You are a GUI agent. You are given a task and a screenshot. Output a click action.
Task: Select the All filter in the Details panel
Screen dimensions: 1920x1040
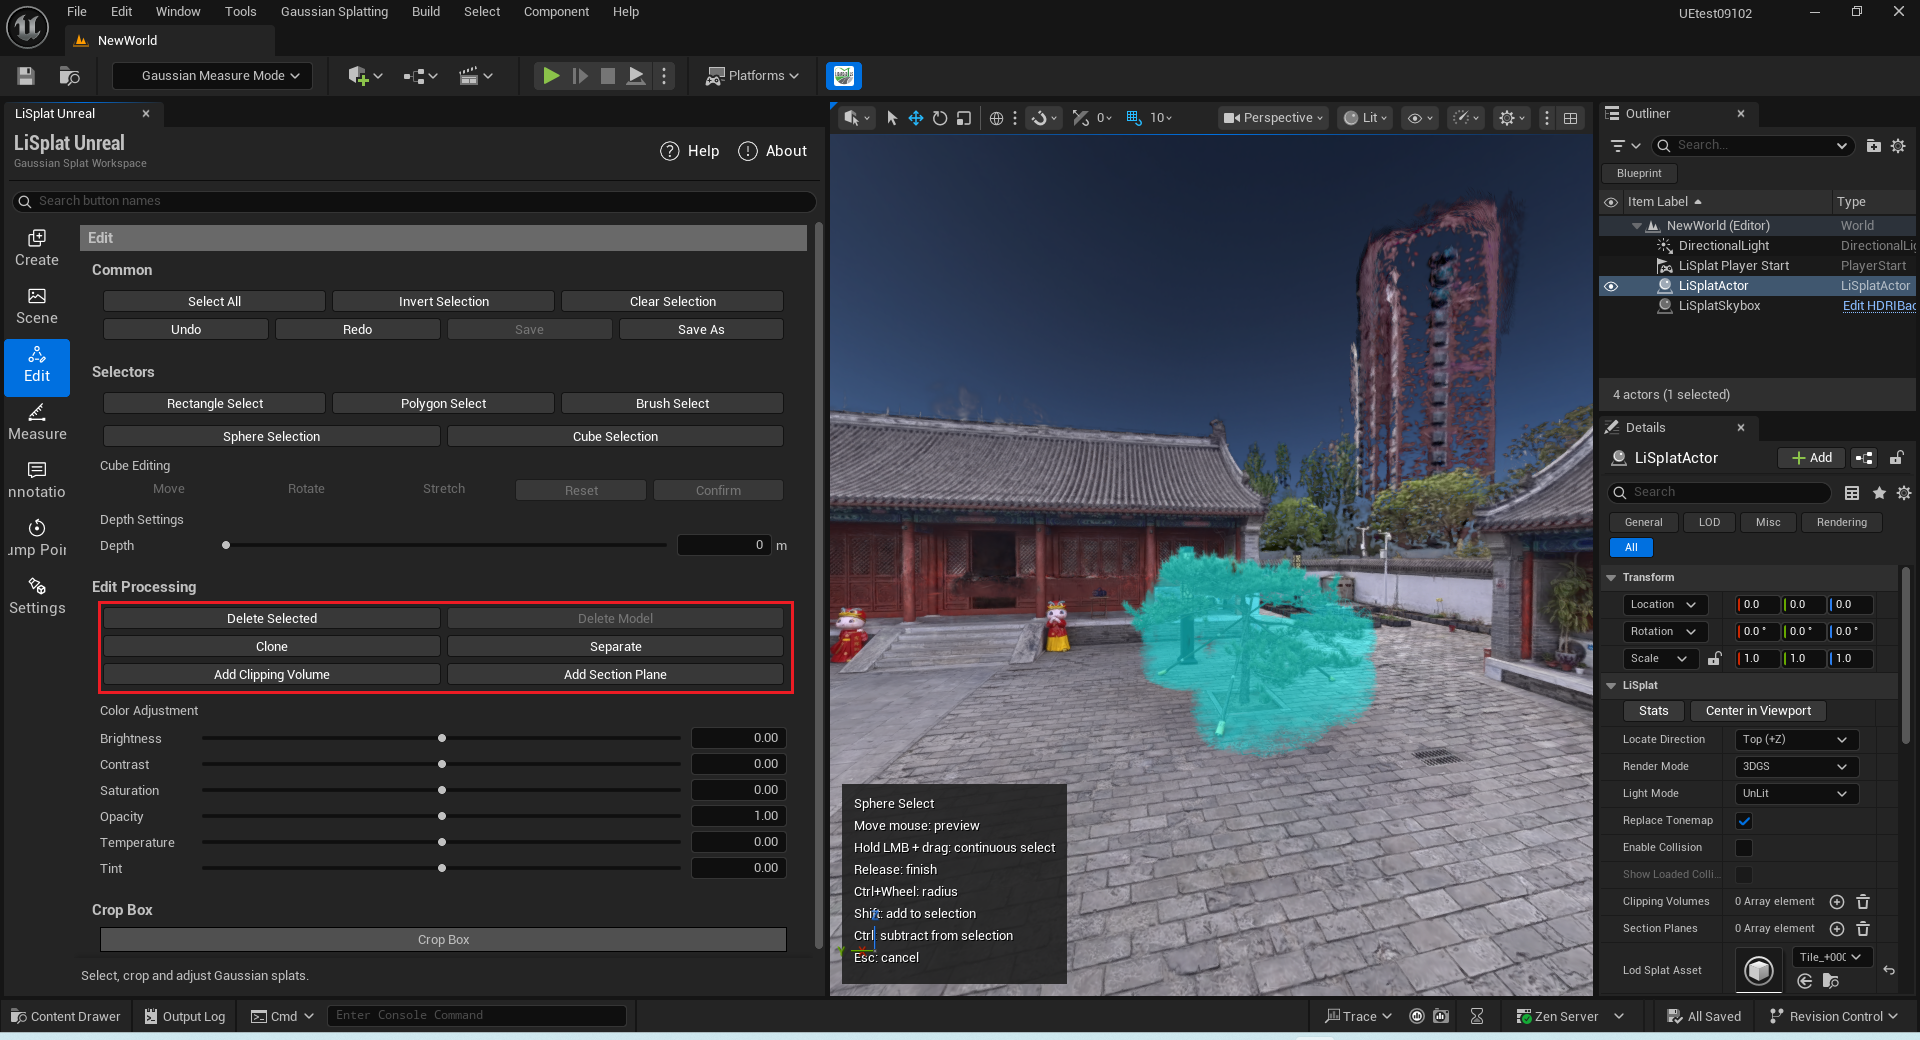(x=1631, y=548)
